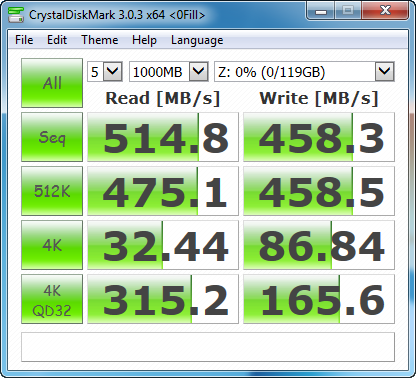This screenshot has height=378, width=416.
Task: Start the 512K random test
Action: click(52, 191)
